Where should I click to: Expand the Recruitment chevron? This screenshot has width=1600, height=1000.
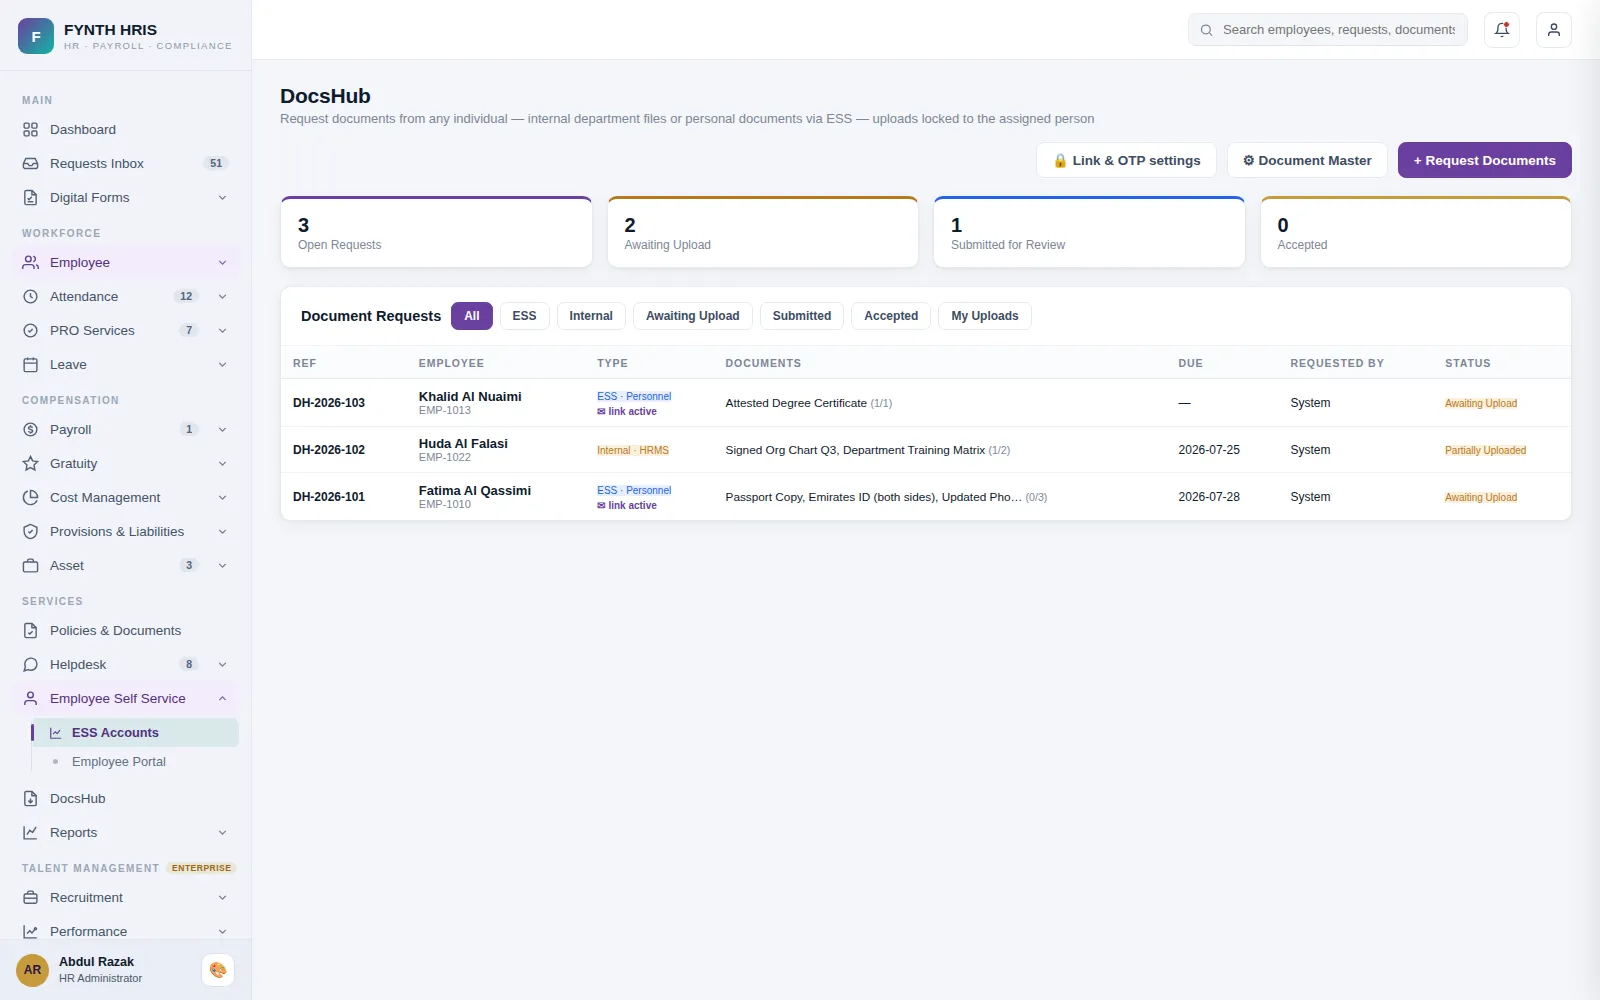222,898
